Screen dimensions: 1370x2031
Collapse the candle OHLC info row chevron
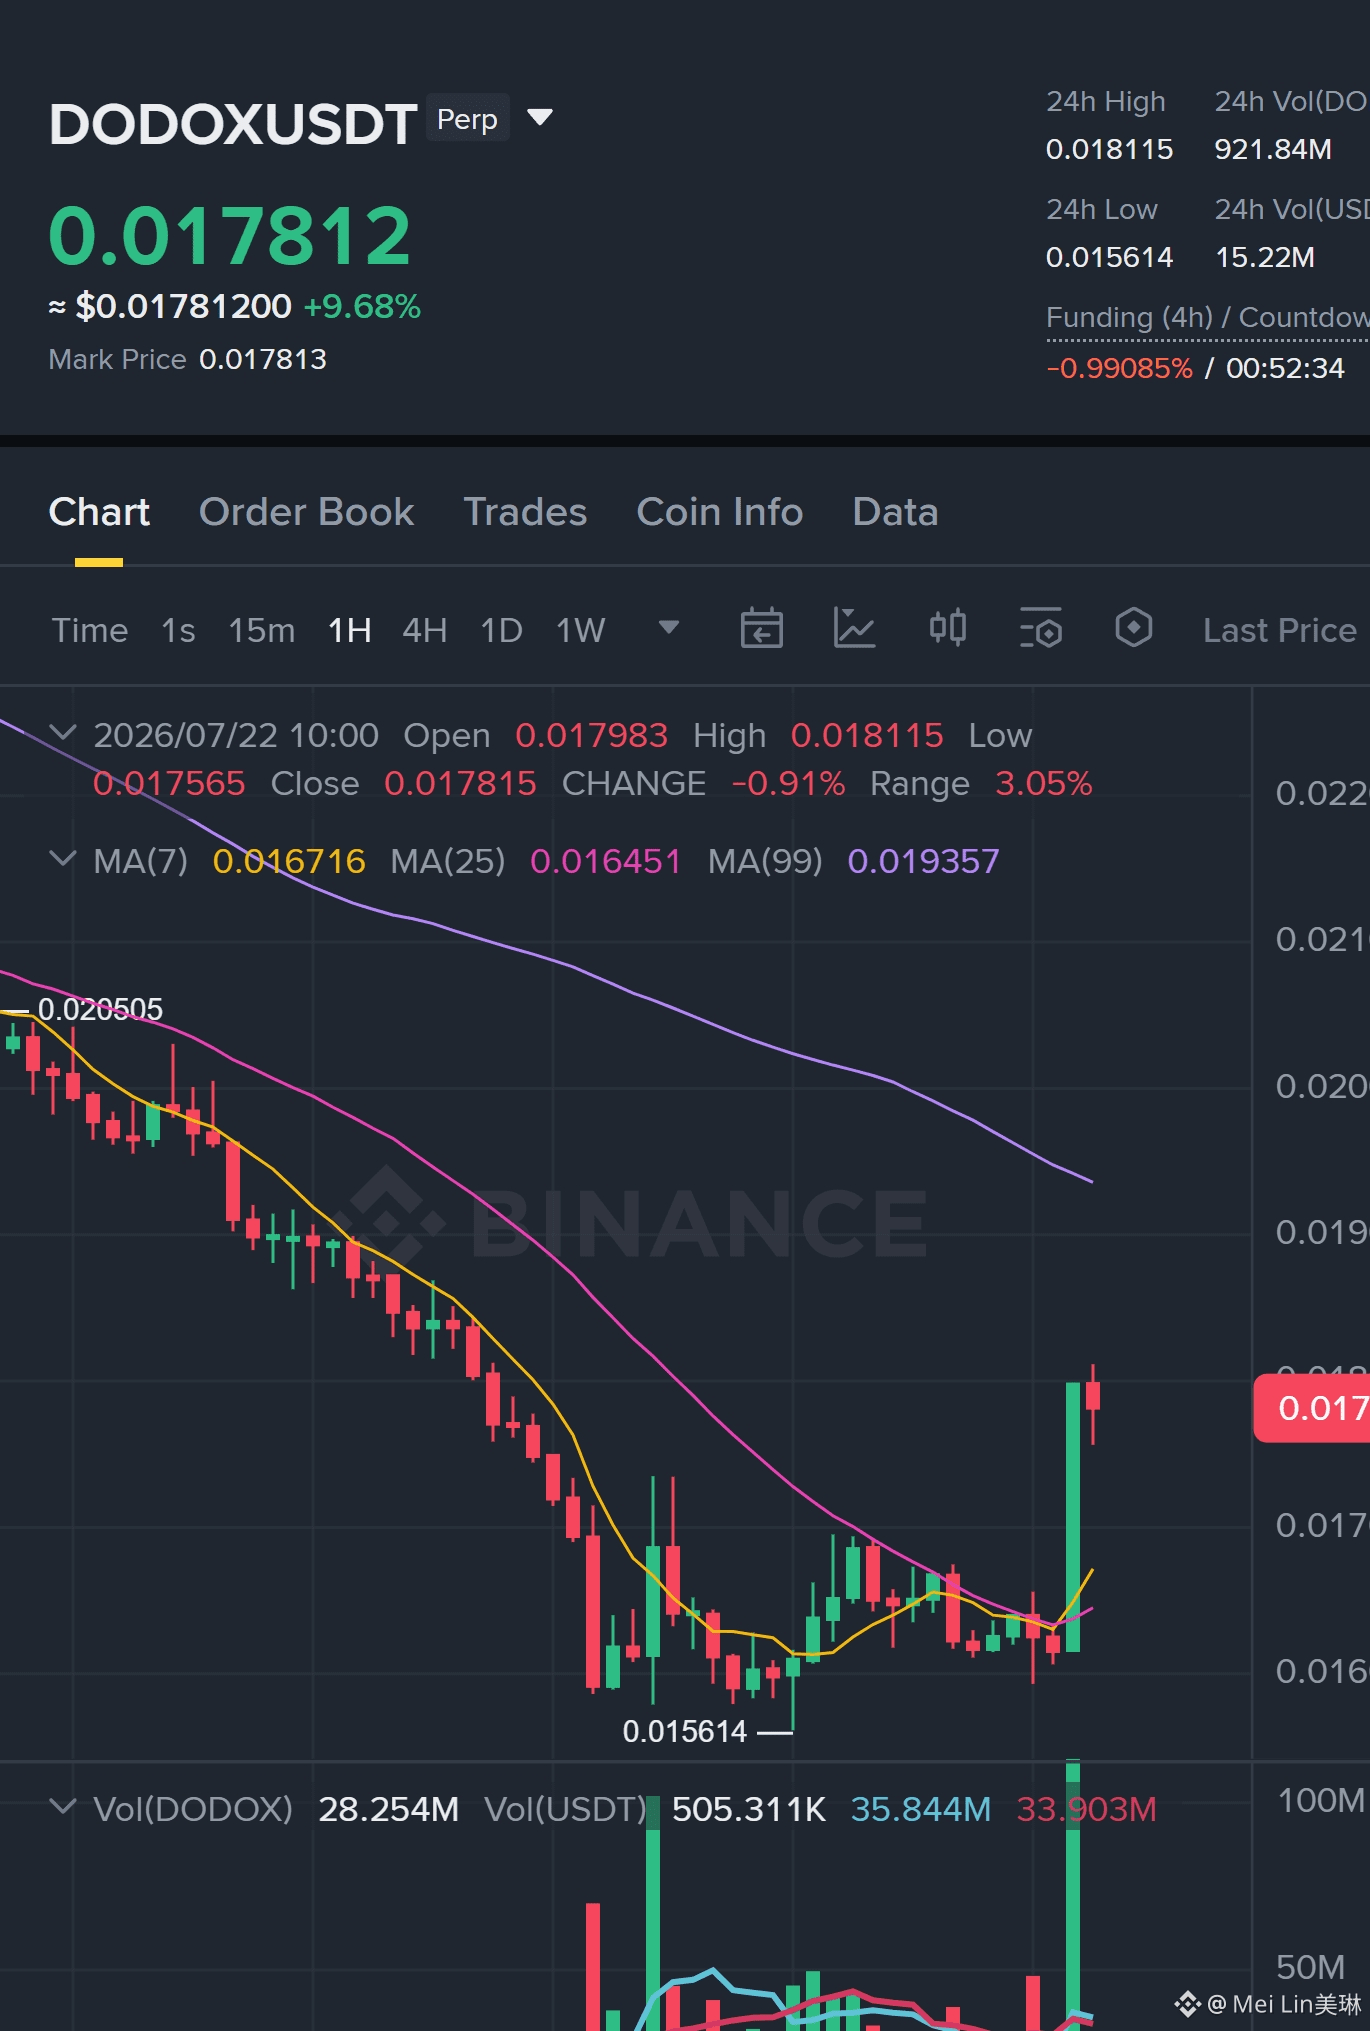(x=63, y=733)
